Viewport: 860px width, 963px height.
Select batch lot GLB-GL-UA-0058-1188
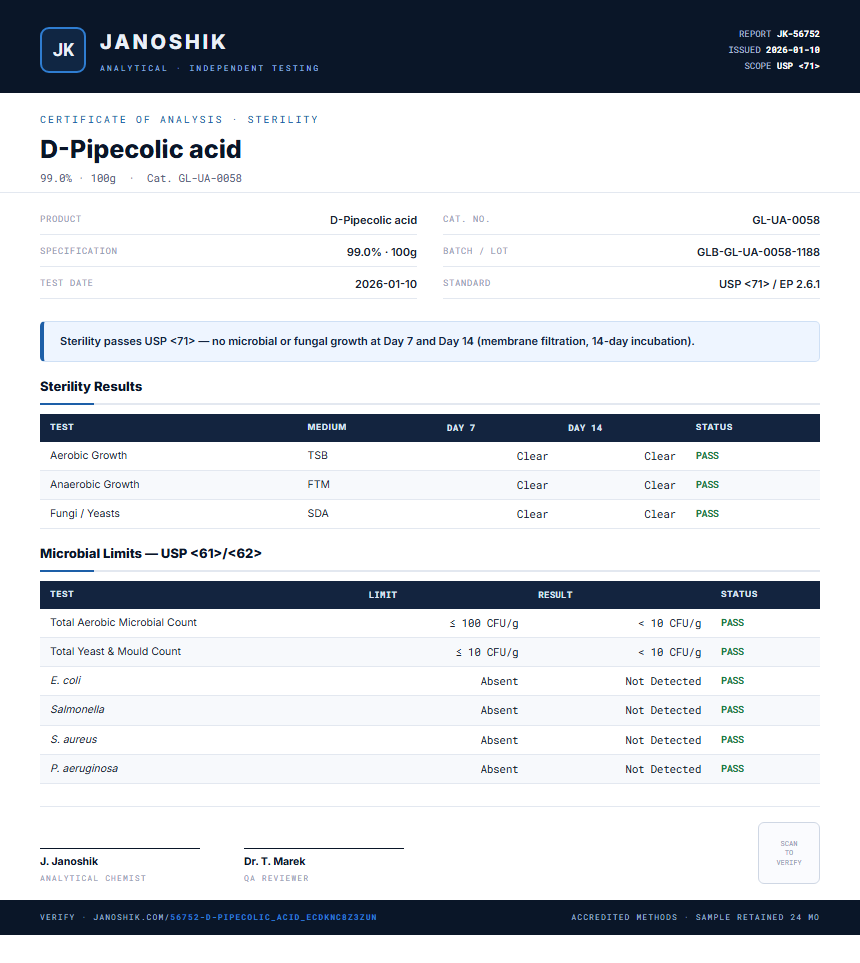click(758, 252)
